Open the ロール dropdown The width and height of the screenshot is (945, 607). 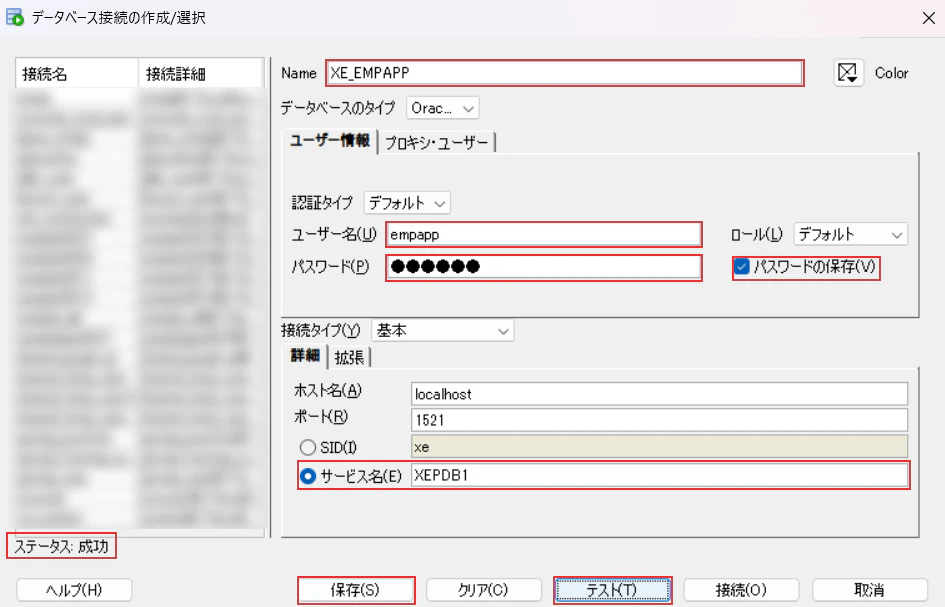tap(850, 234)
